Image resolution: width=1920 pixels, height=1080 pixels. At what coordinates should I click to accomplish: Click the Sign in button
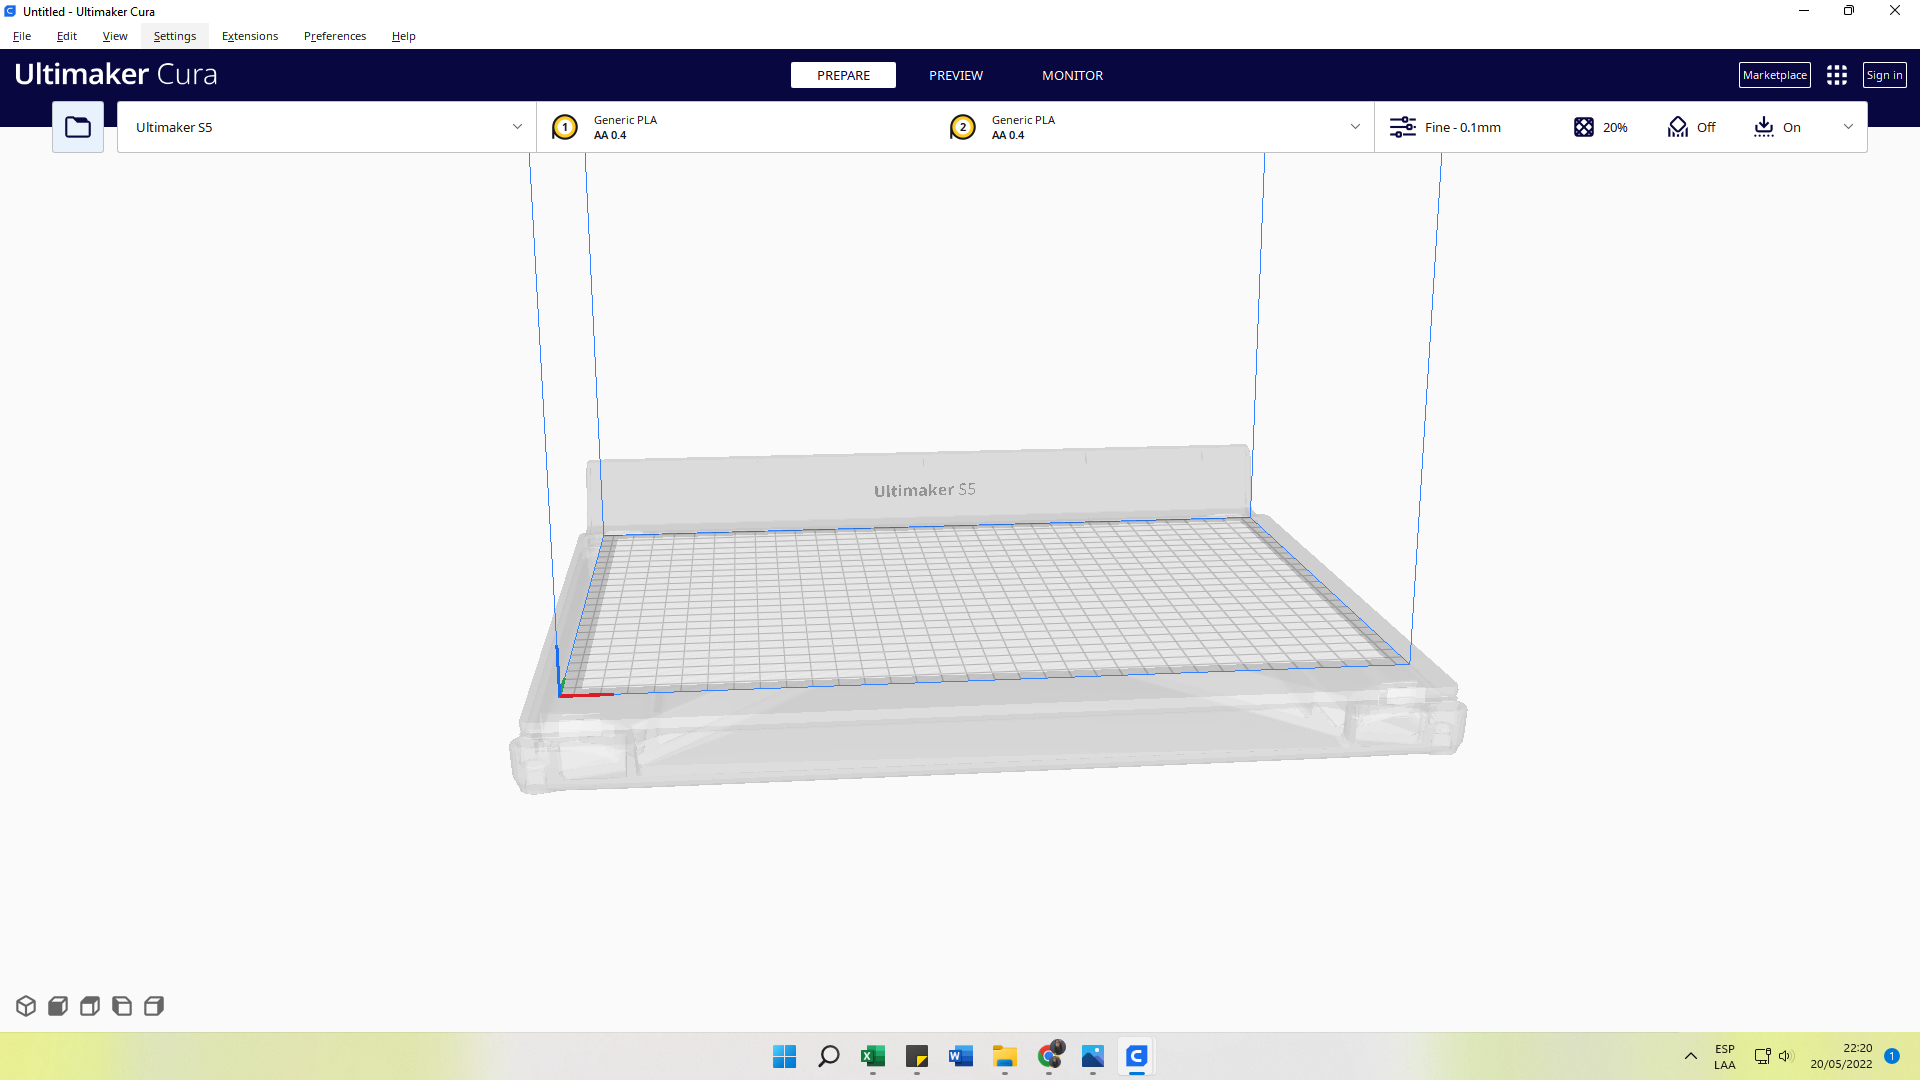coord(1885,75)
